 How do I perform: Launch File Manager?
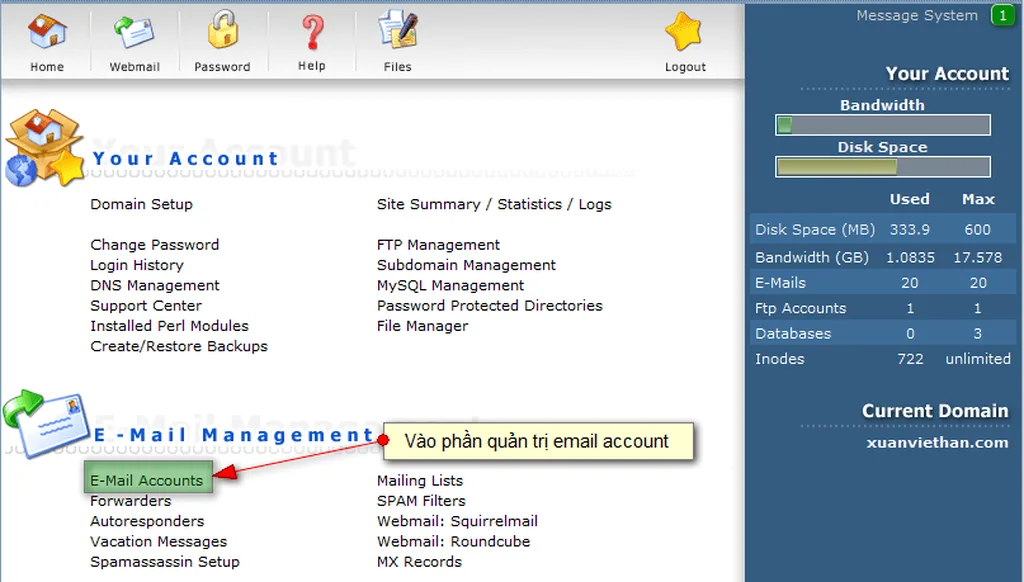(423, 326)
